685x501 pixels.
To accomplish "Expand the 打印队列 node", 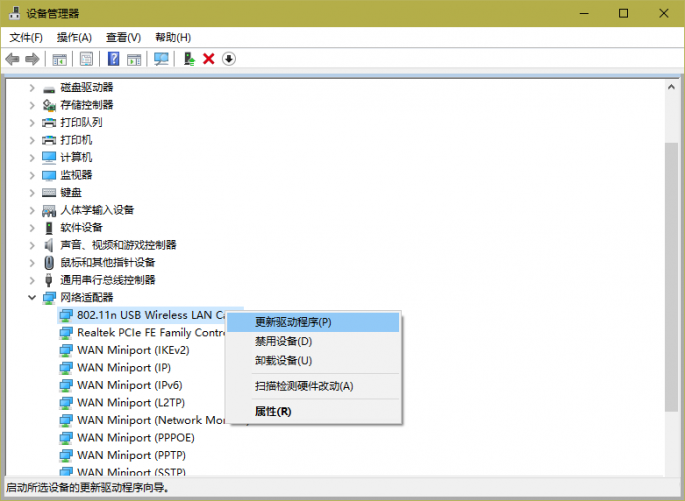I will [x=32, y=123].
